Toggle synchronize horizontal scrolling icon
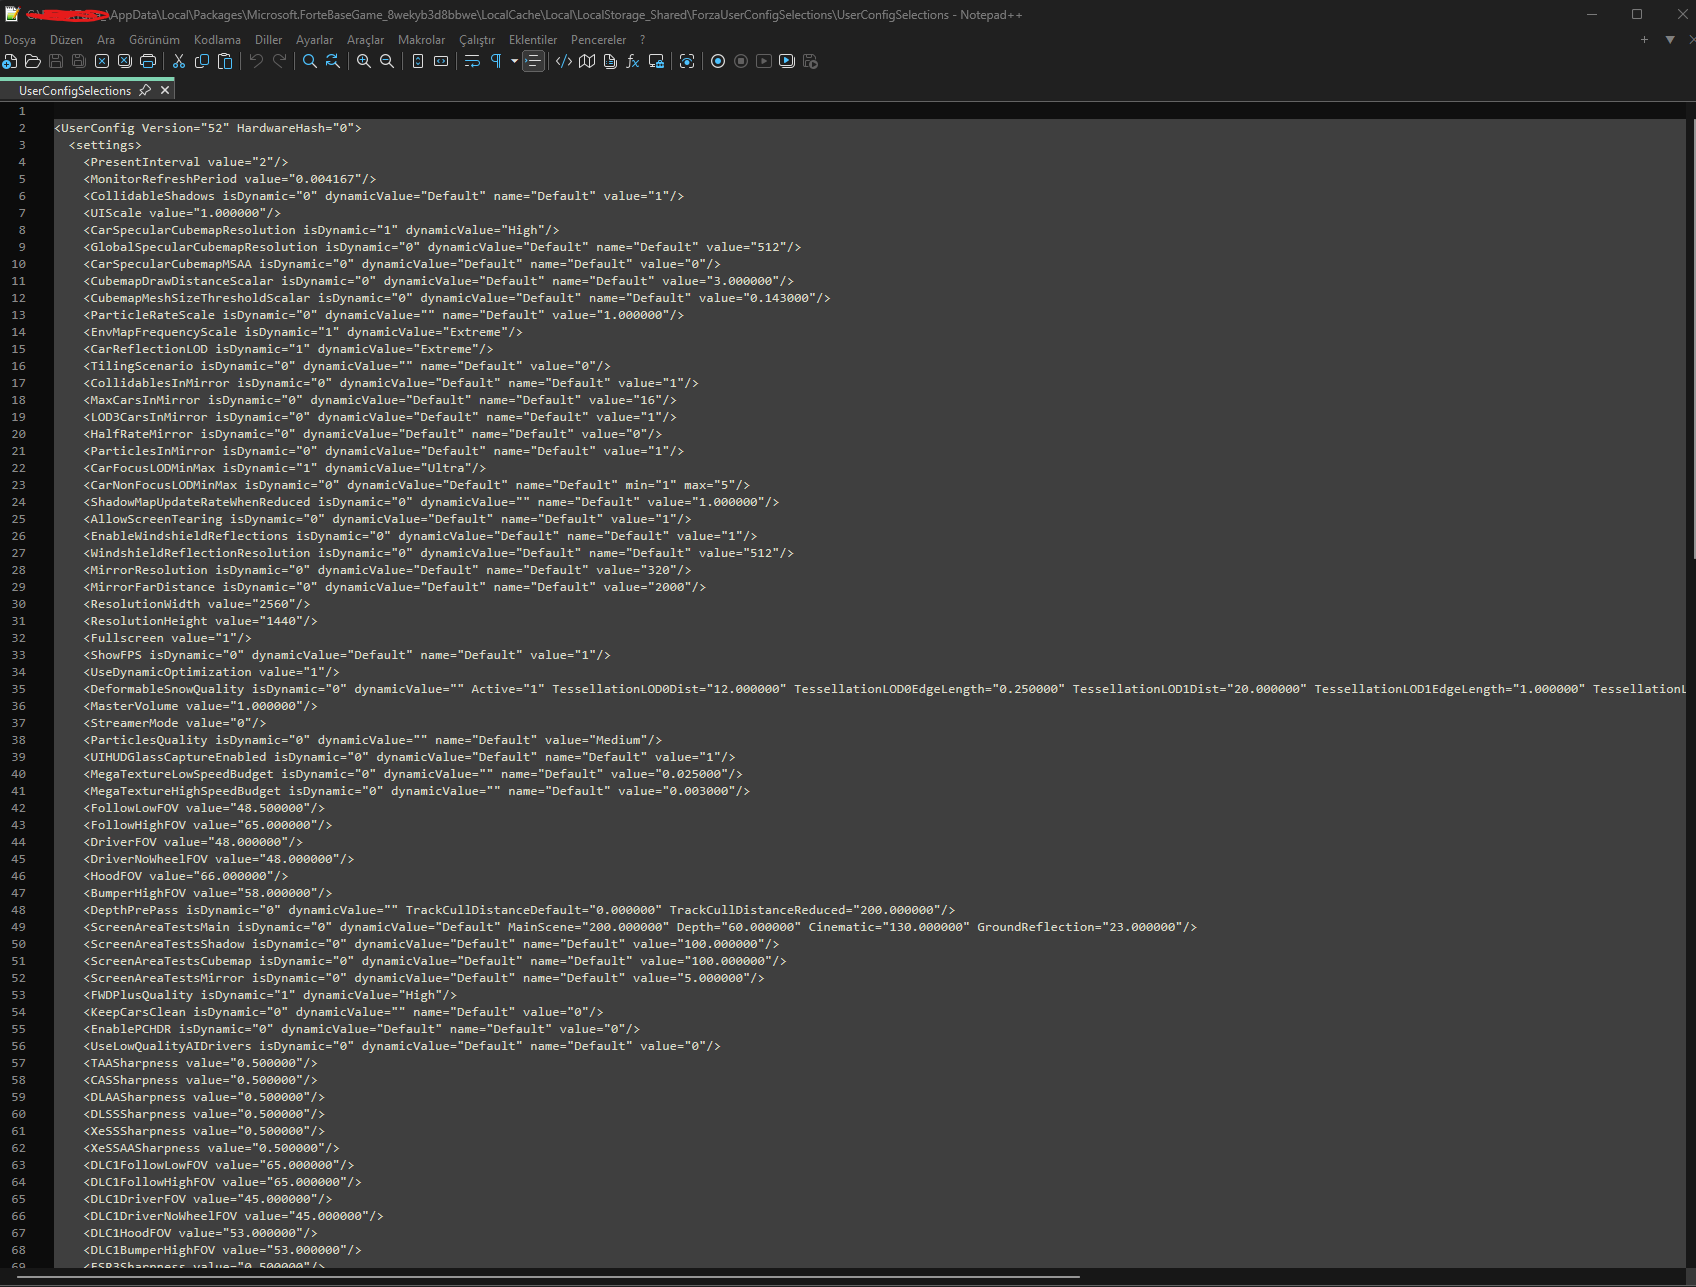This screenshot has height=1287, width=1696. coord(441,61)
